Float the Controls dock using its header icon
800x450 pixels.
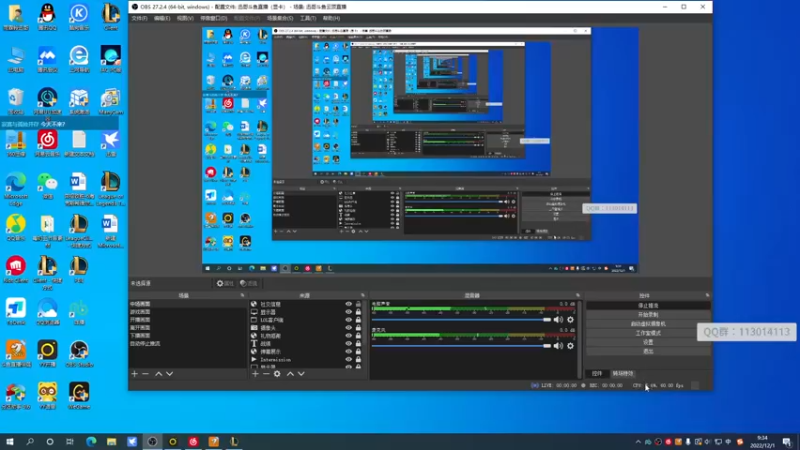[x=707, y=295]
